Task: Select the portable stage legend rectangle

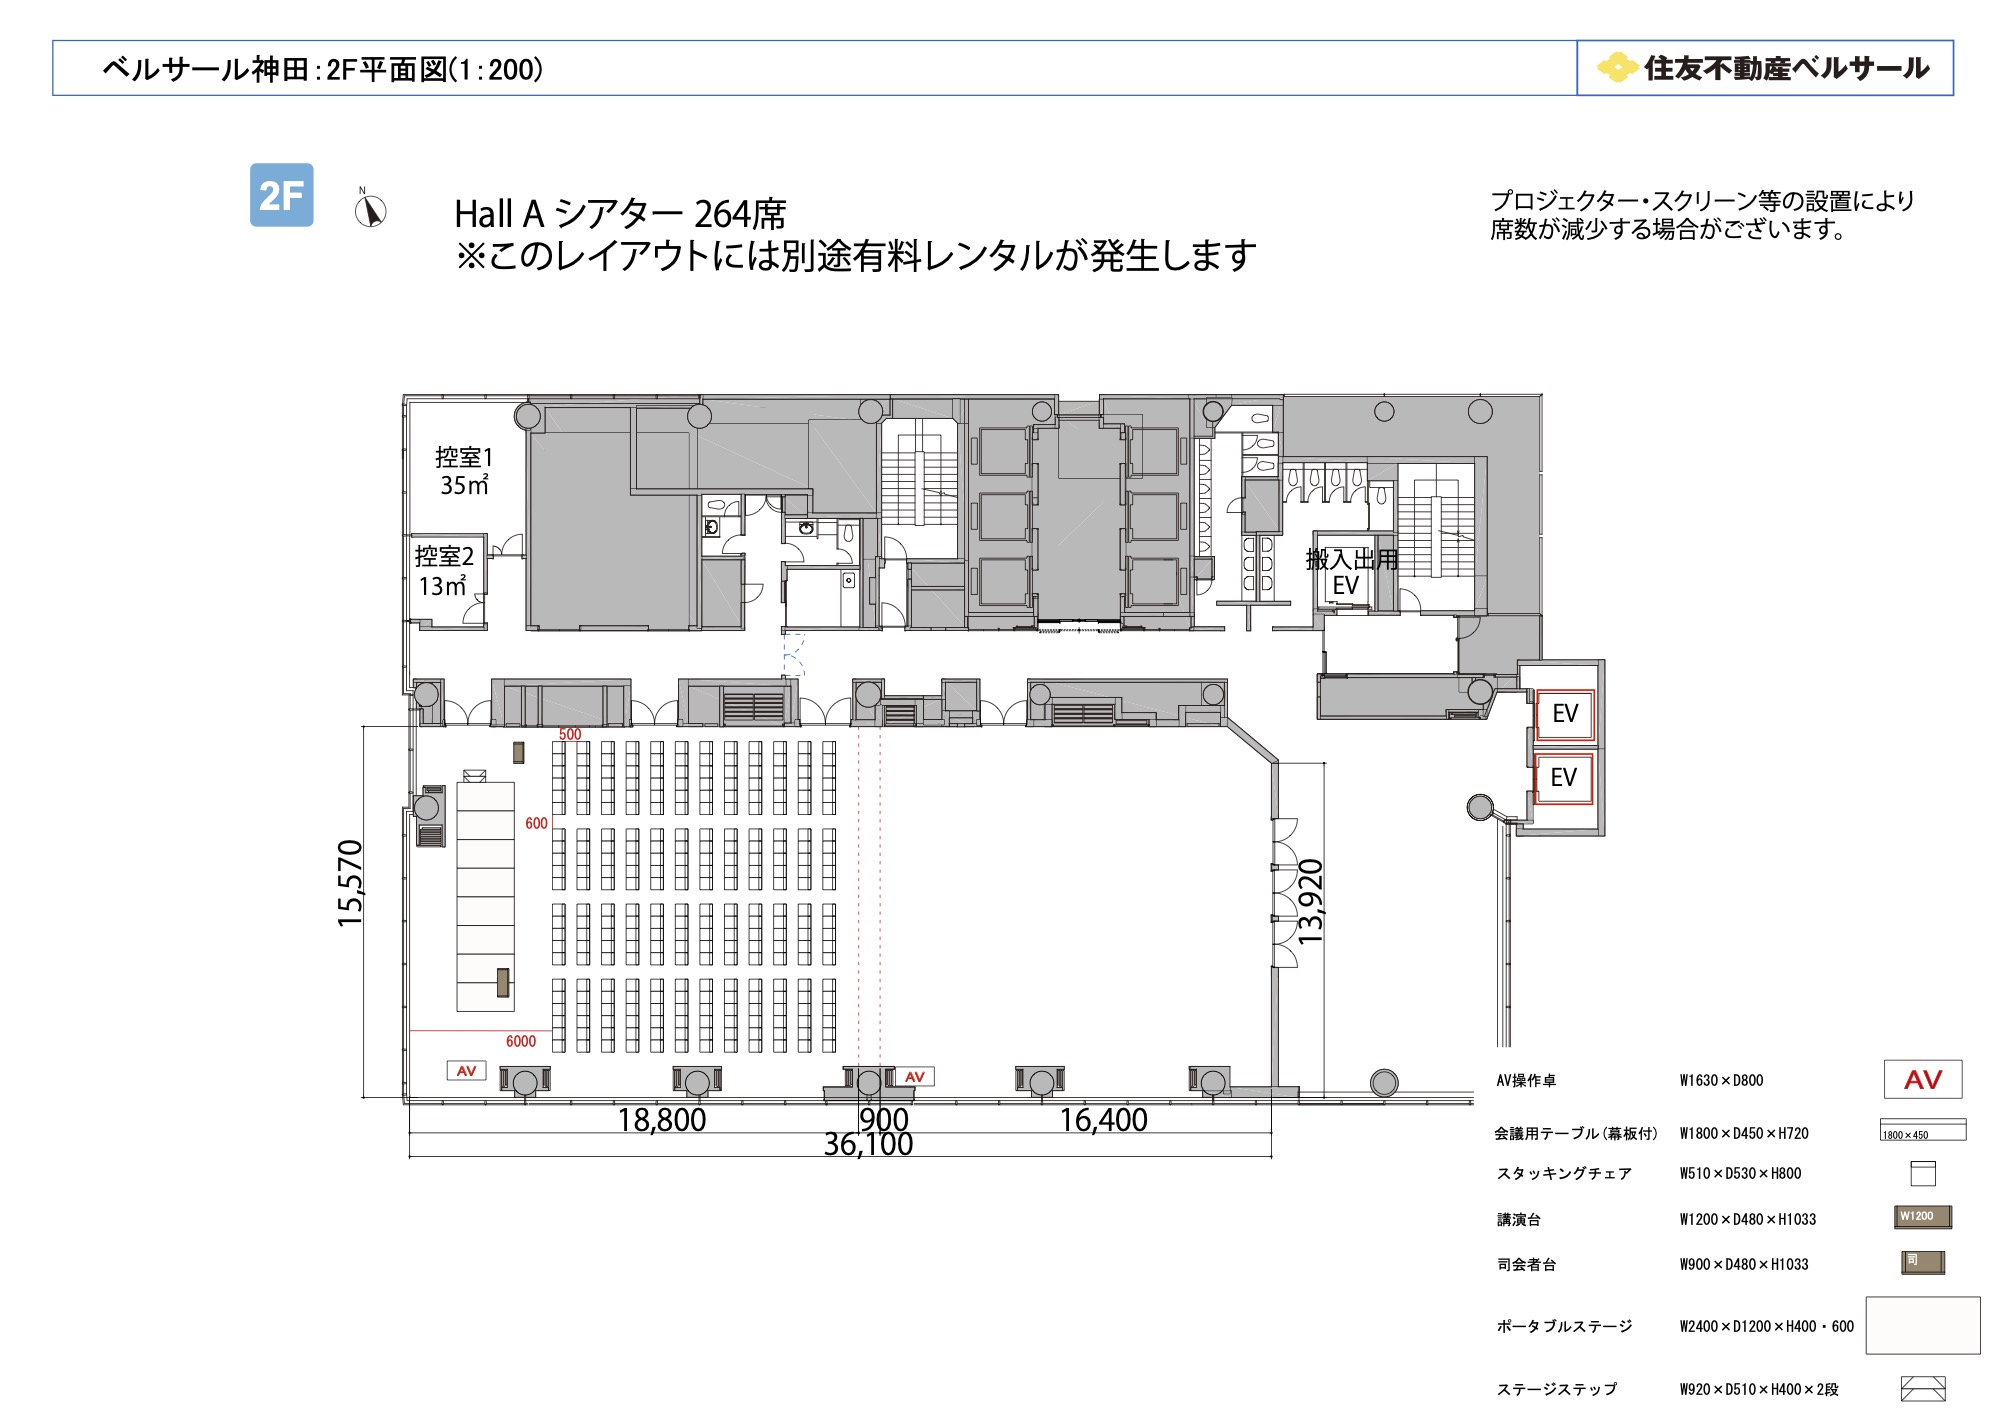Action: click(1922, 1326)
